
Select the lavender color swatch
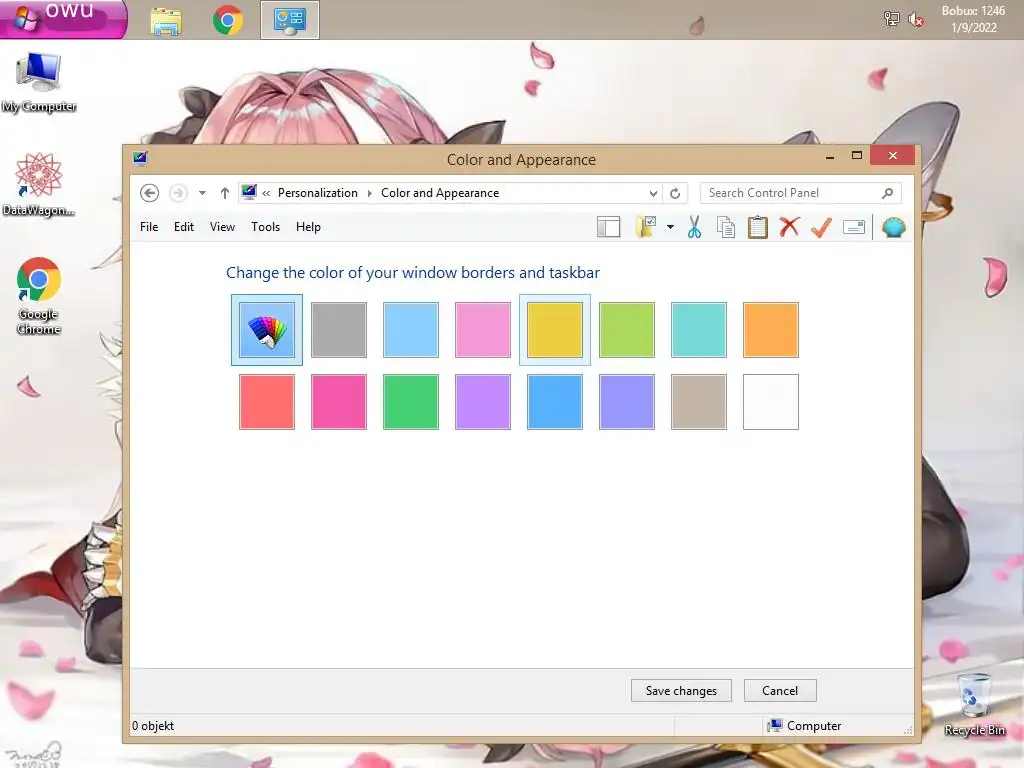(x=627, y=402)
